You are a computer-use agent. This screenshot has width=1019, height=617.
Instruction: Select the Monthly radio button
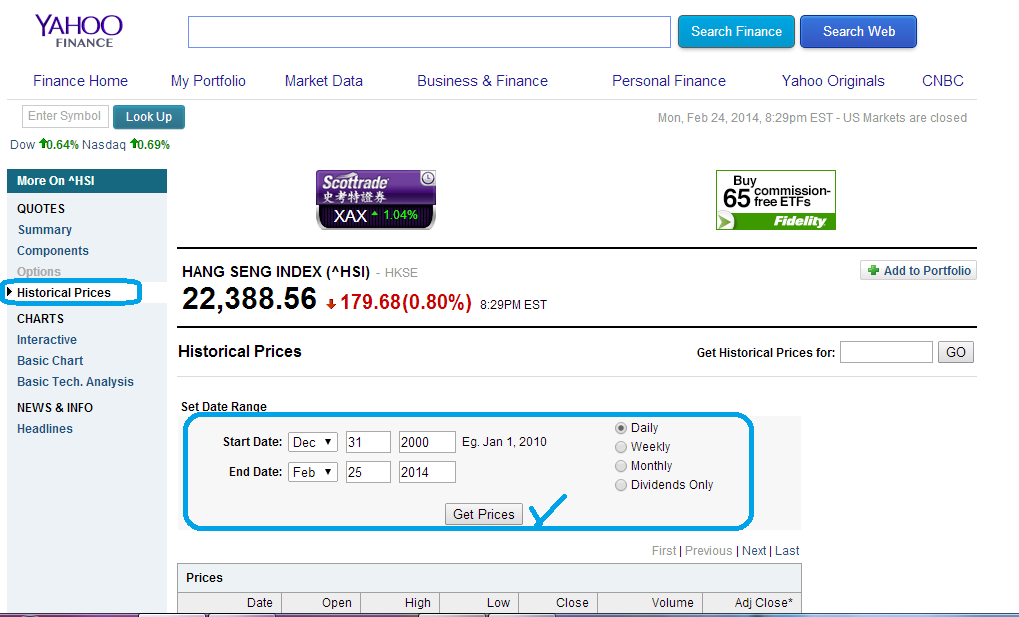click(621, 466)
